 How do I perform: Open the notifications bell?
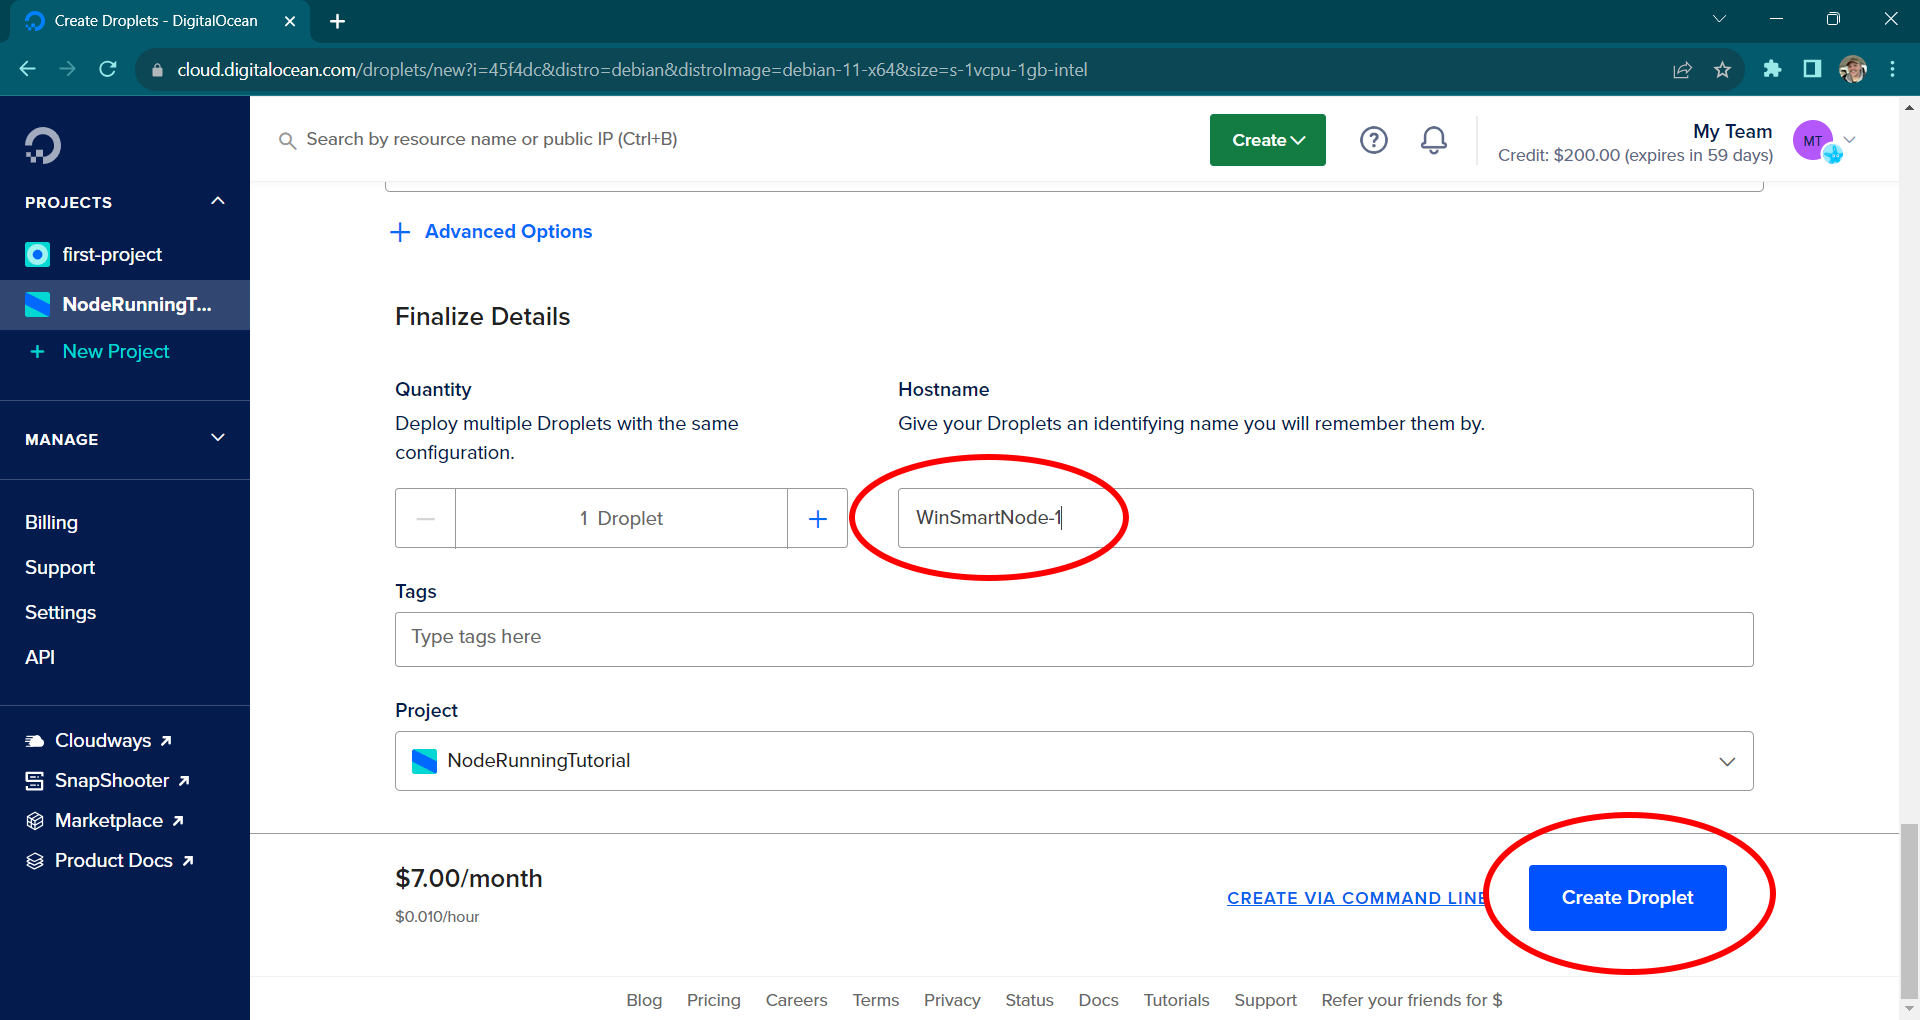tap(1434, 140)
